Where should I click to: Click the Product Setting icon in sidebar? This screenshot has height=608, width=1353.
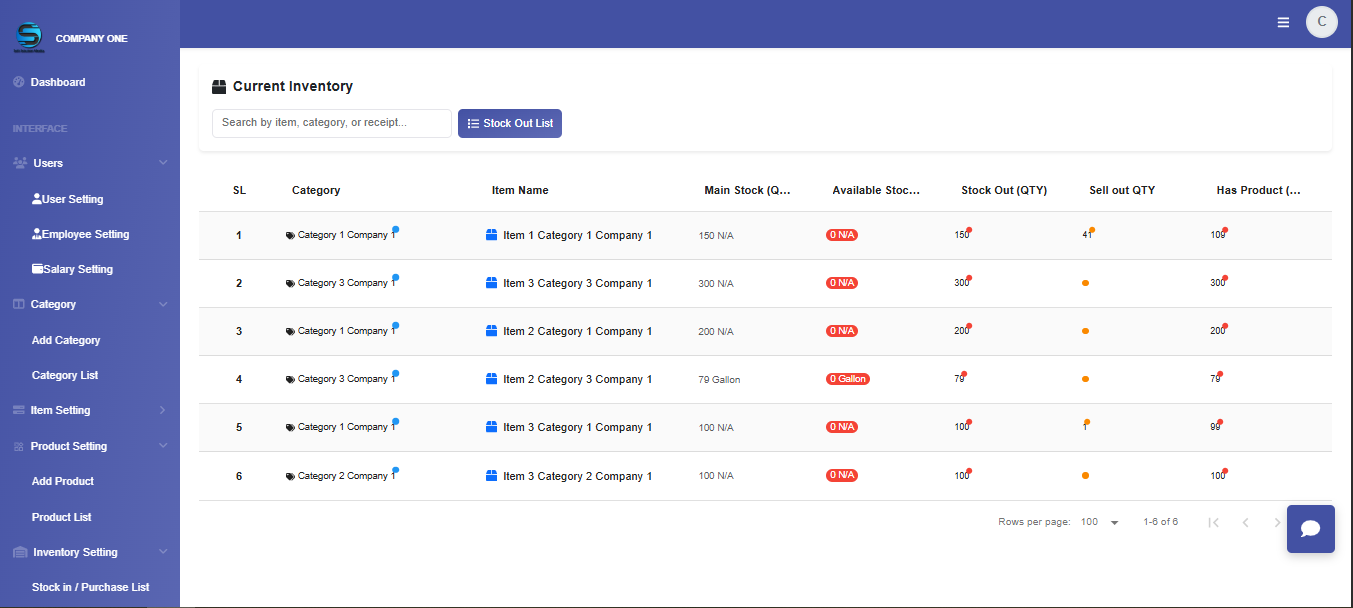coord(18,446)
